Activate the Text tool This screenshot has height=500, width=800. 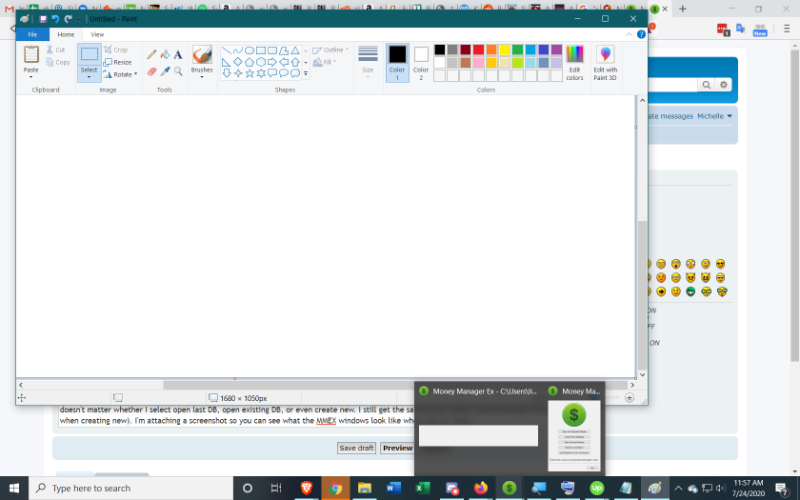(x=178, y=55)
